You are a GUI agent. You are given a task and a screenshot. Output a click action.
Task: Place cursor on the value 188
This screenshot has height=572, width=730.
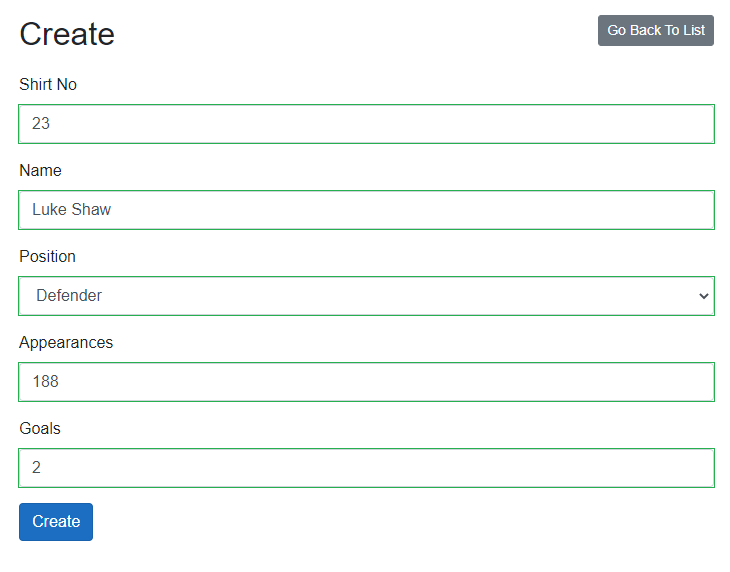coord(46,382)
